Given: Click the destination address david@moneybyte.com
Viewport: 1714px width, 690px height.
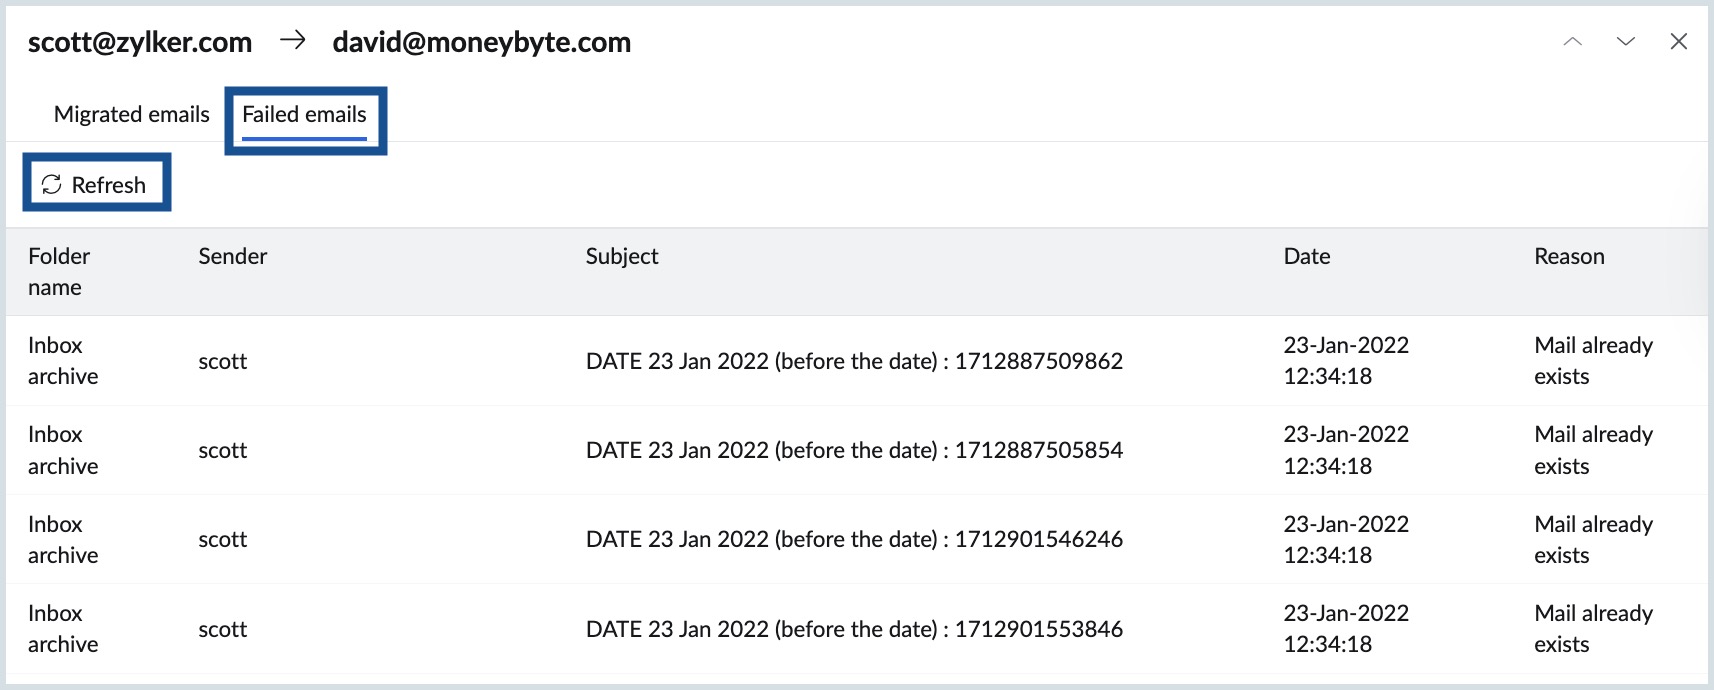Looking at the screenshot, I should click(x=481, y=42).
